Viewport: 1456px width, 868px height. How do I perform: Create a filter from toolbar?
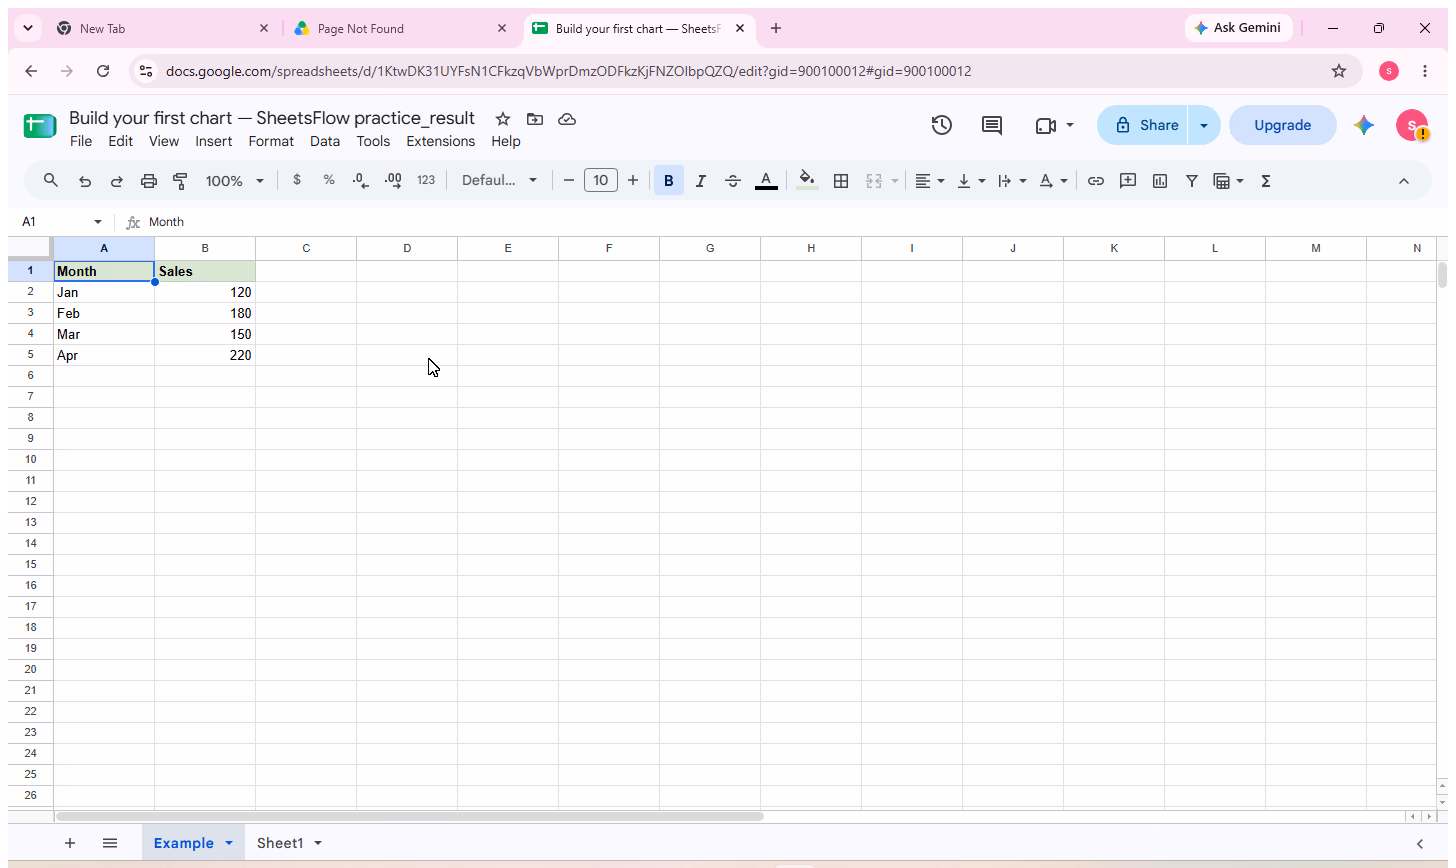pos(1192,181)
